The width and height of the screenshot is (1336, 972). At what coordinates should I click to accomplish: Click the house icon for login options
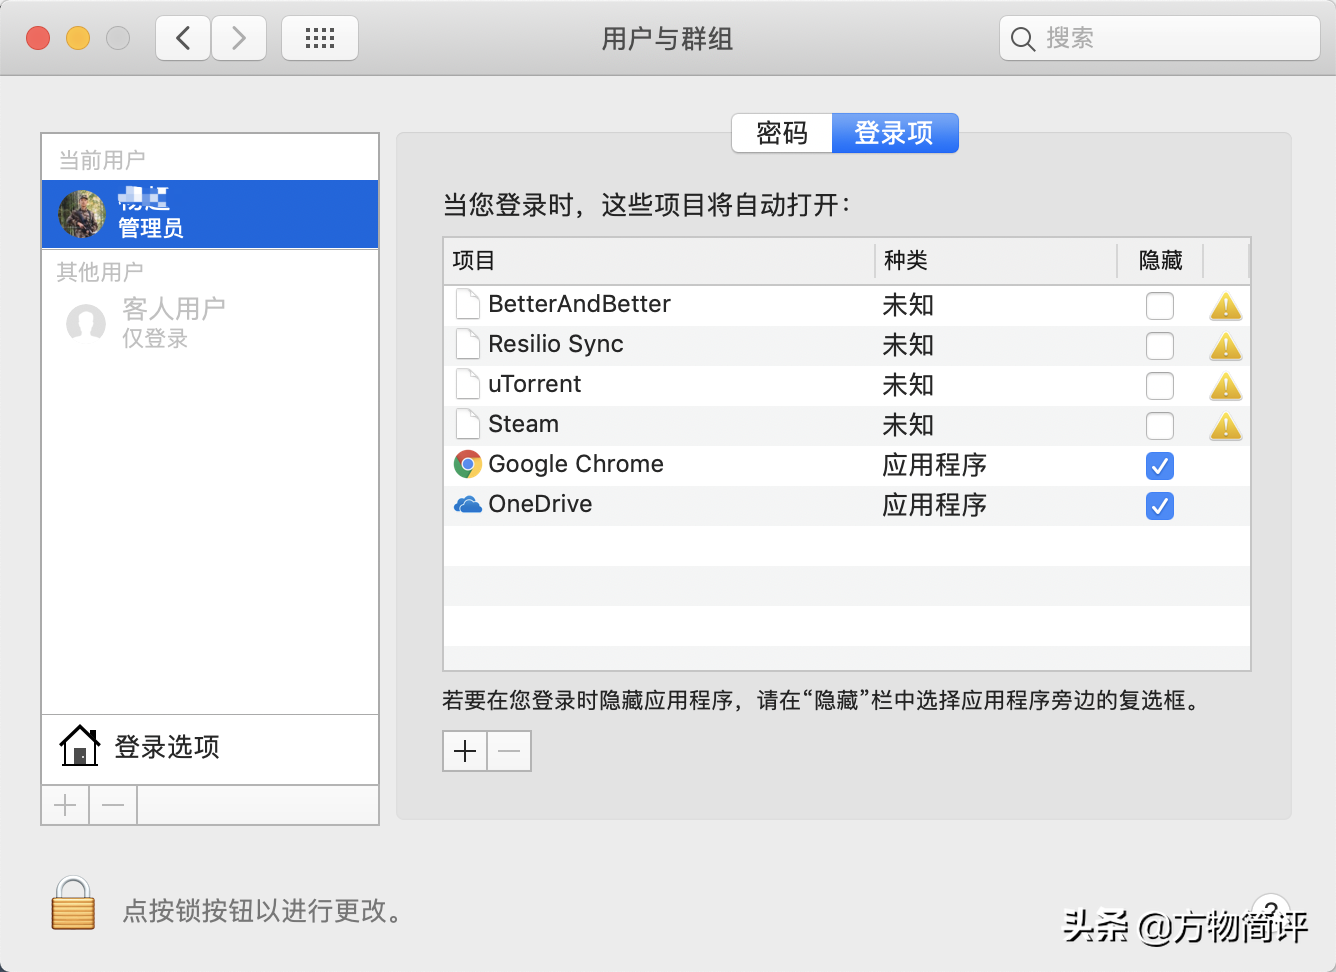[80, 746]
